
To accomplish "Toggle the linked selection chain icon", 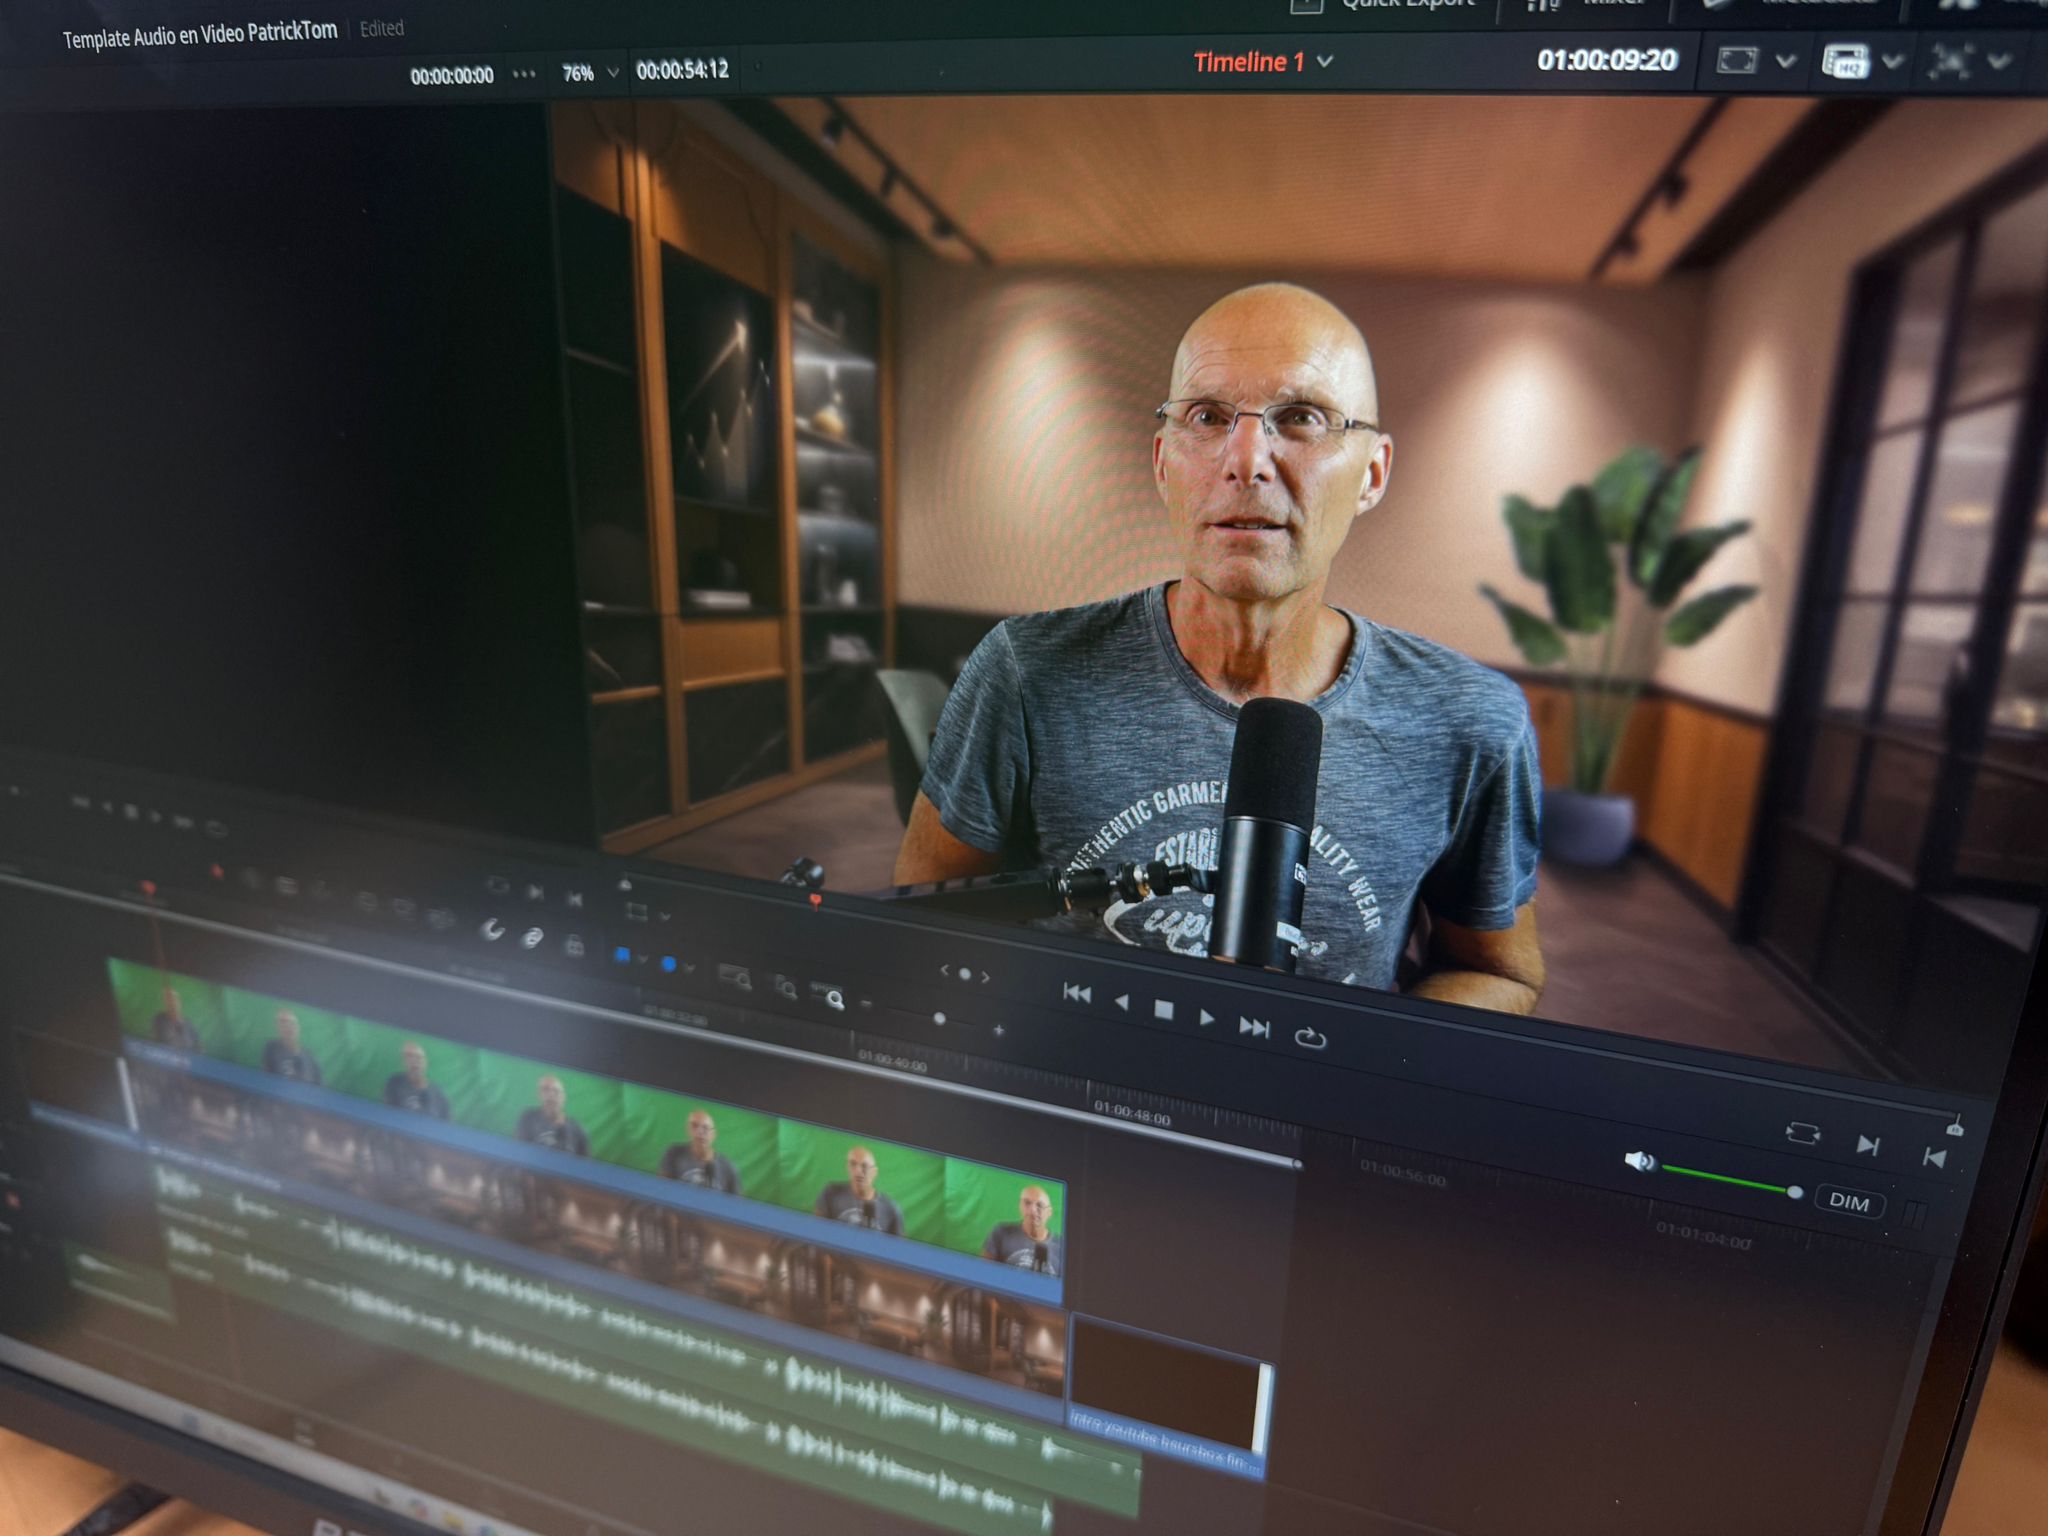I will [x=533, y=938].
